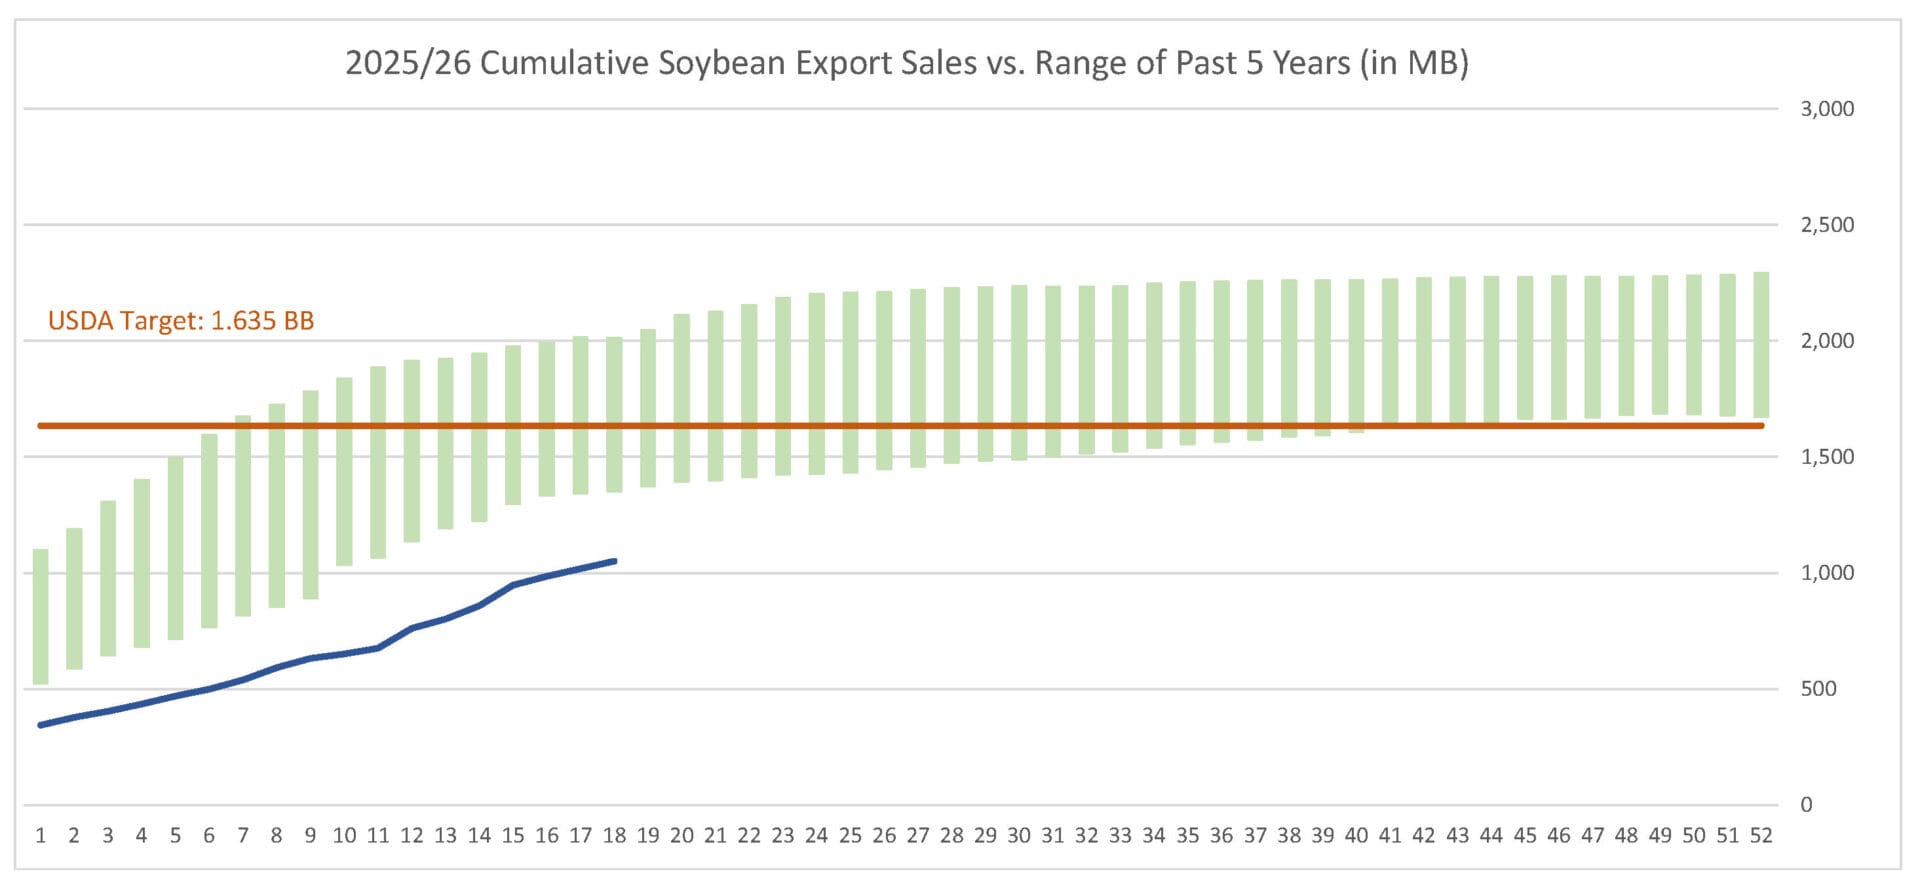Click the chart title text
This screenshot has width=1920, height=893.
(x=906, y=63)
